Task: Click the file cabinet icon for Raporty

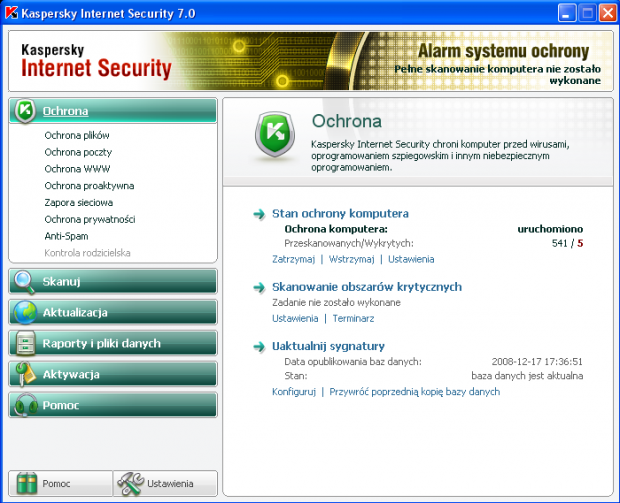Action: pos(26,343)
